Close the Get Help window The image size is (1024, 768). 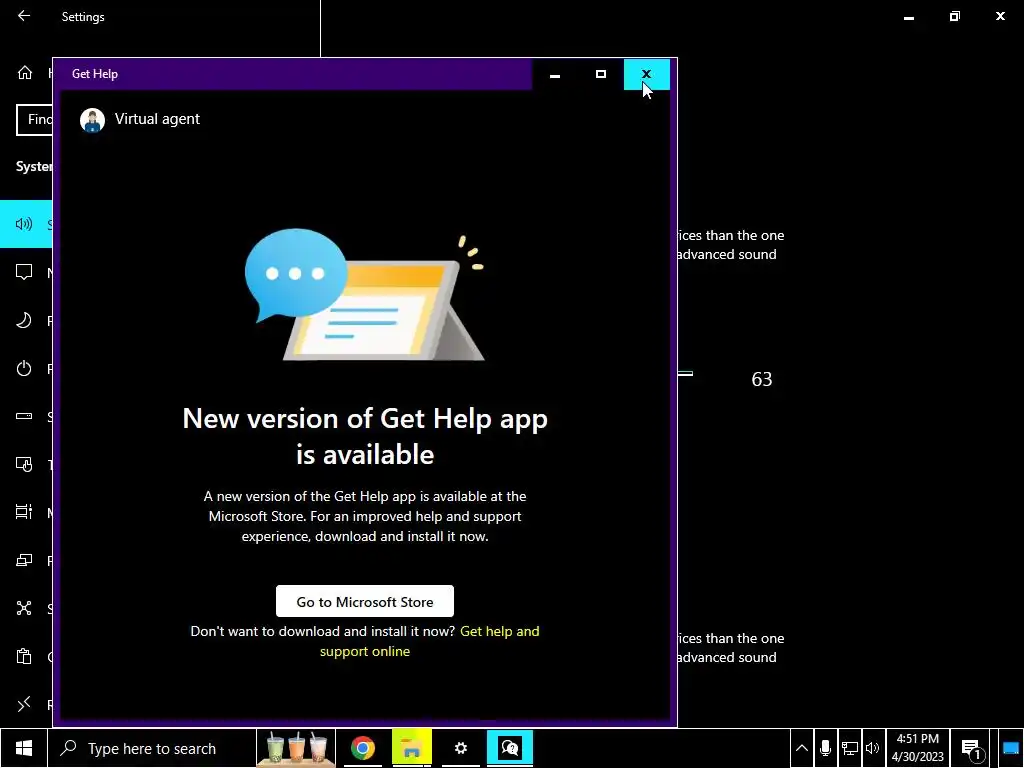[646, 74]
